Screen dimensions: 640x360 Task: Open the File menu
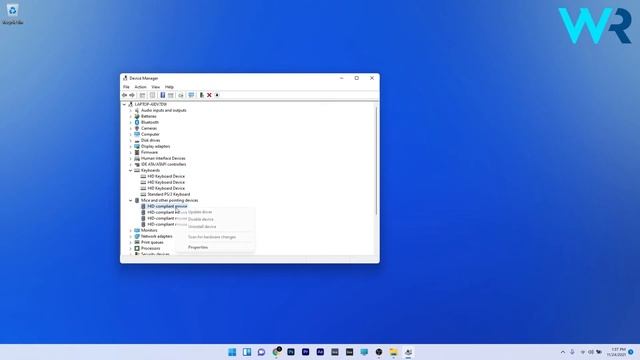(126, 87)
